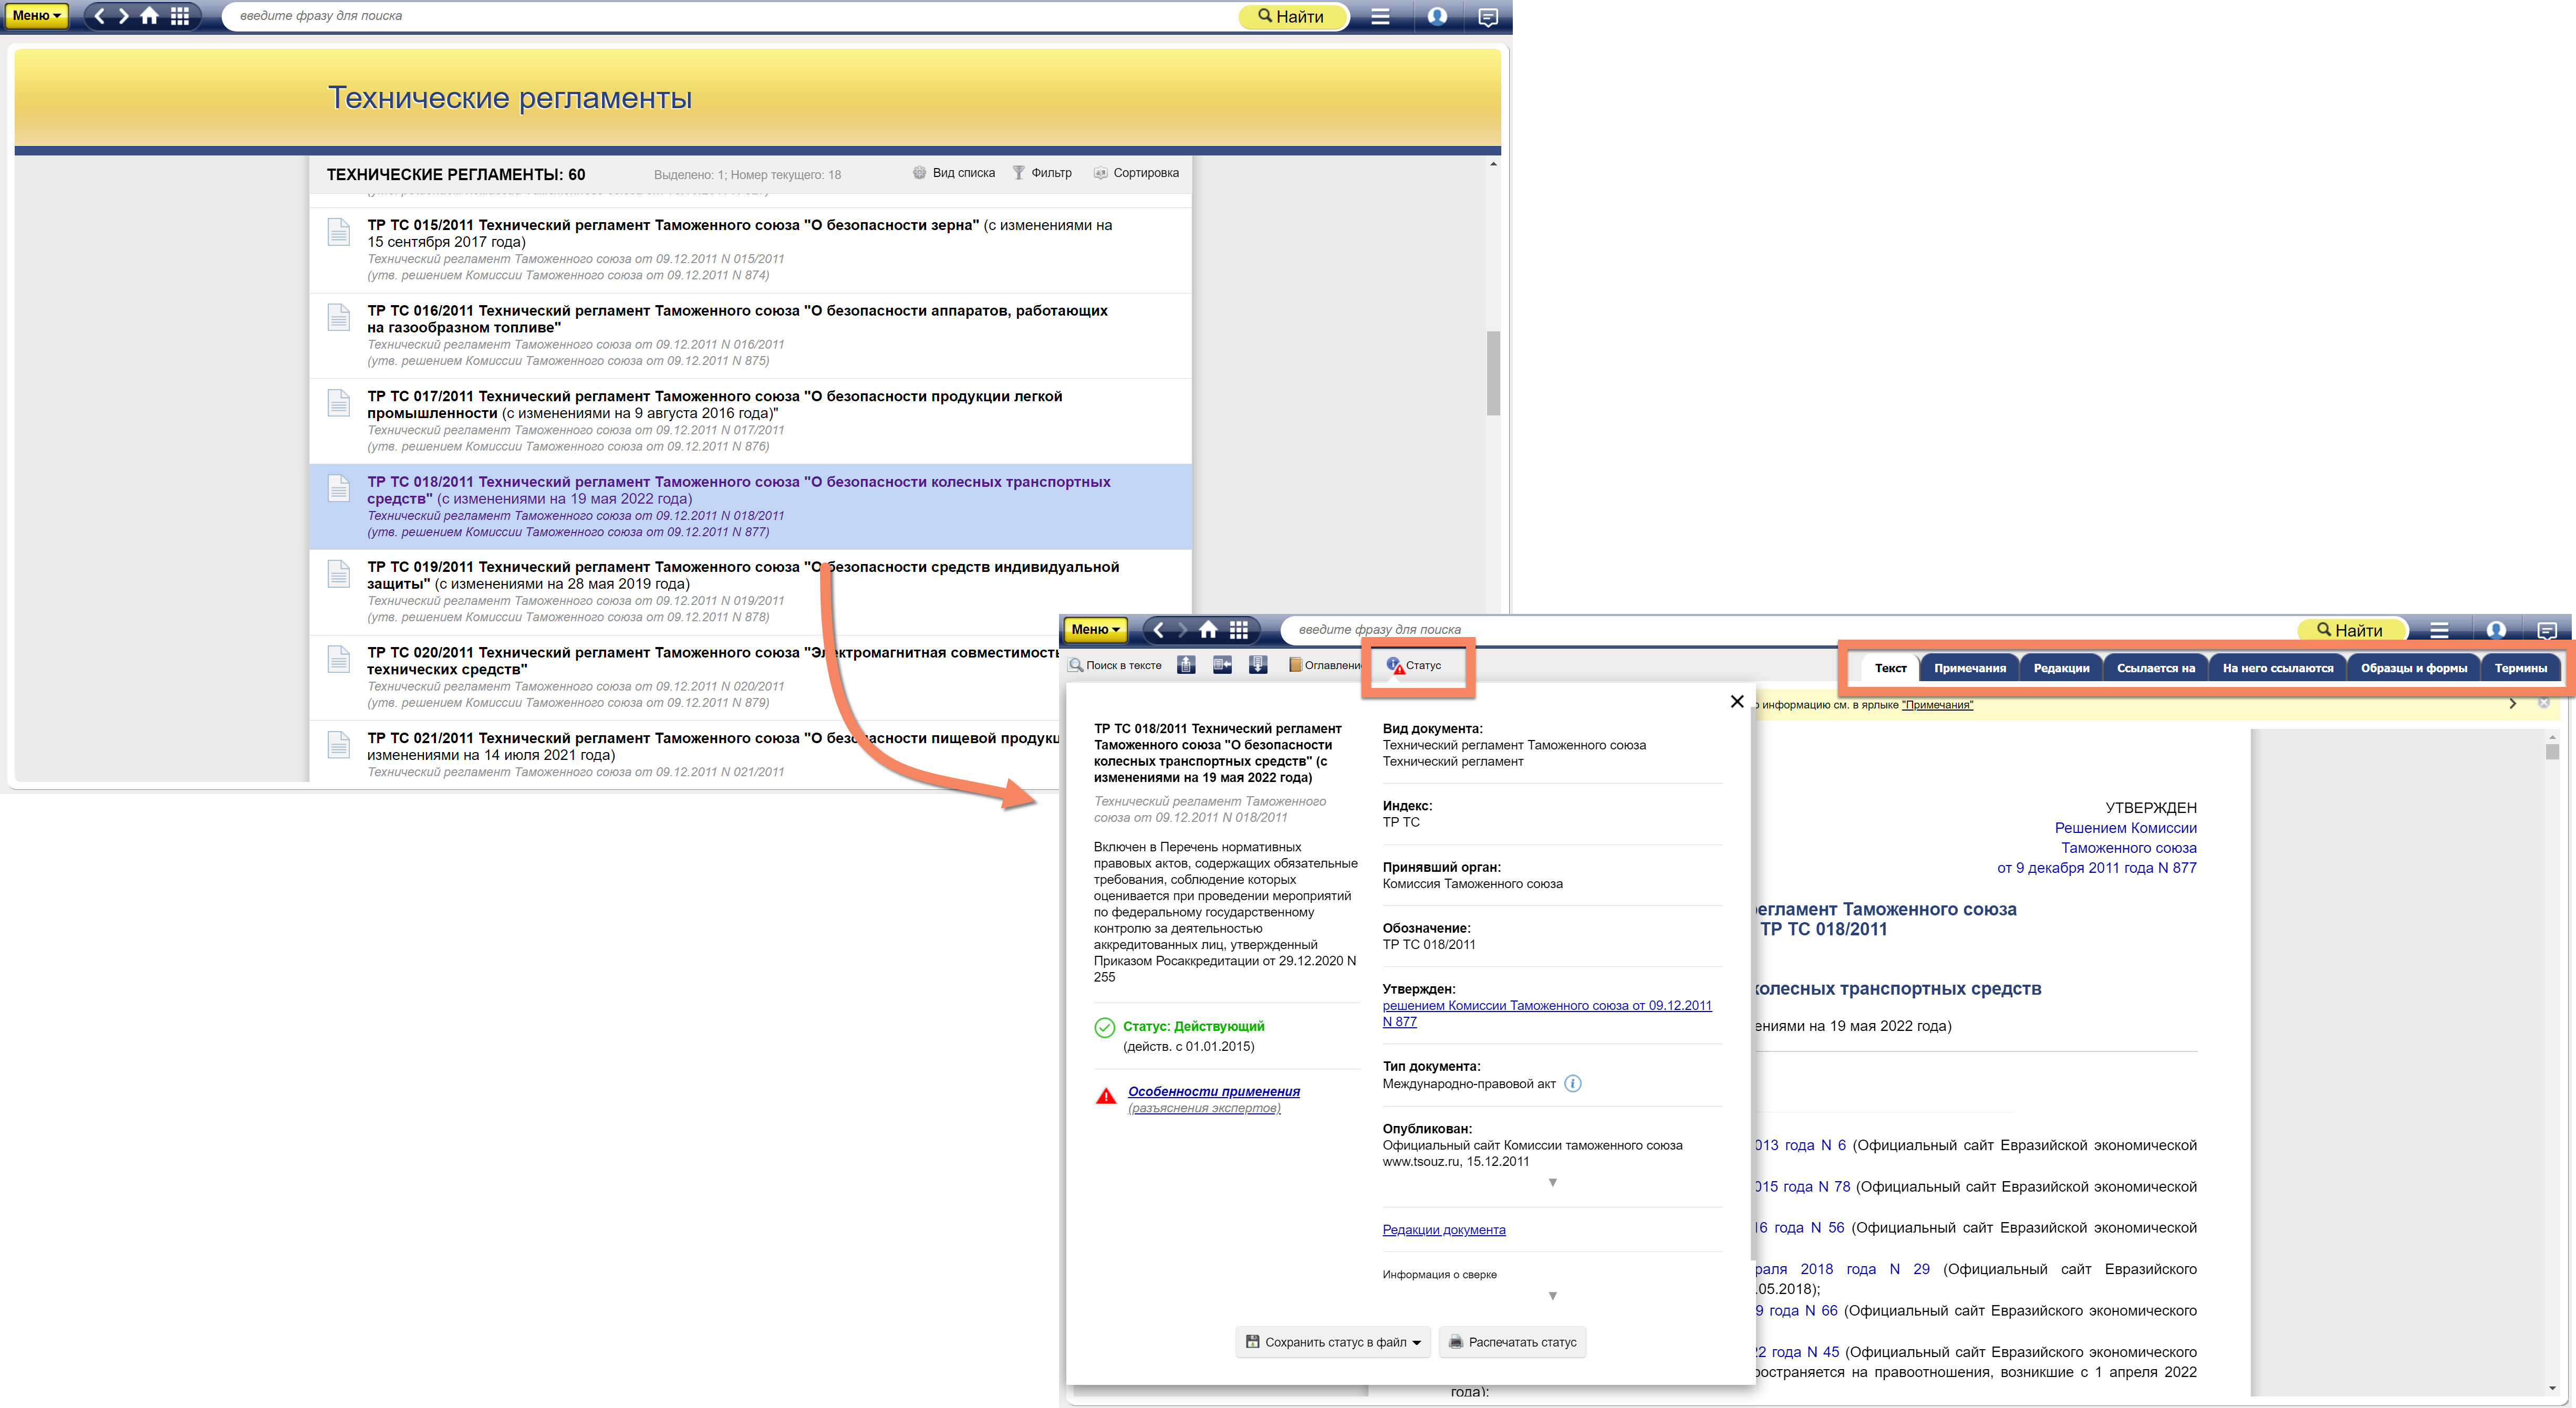Screen dimensions: 2576x1408
Task: Open document ТР ТС 016/2011 about gas appliances
Action: [x=750, y=335]
